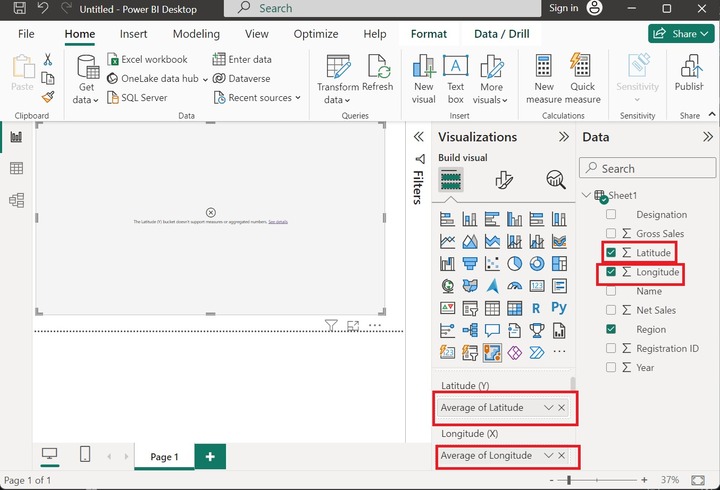Switch to the Modeling ribbon tab

[196, 34]
